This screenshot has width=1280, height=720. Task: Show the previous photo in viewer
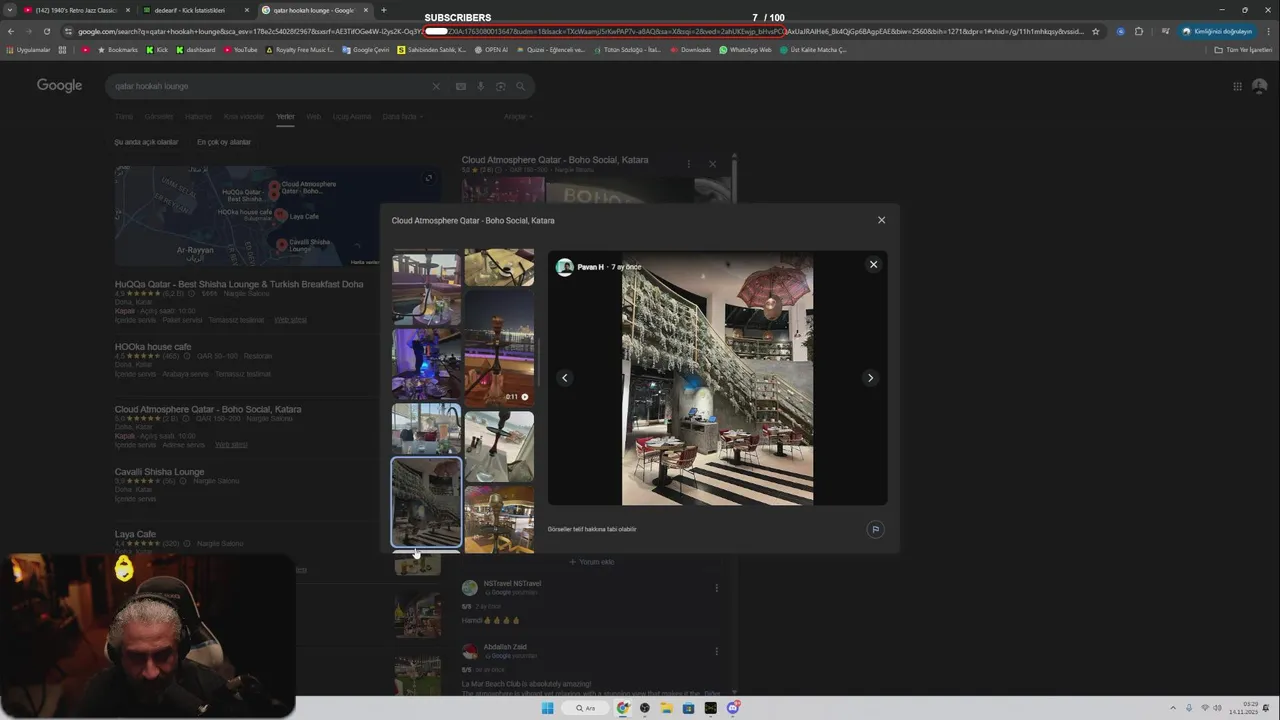(x=565, y=378)
